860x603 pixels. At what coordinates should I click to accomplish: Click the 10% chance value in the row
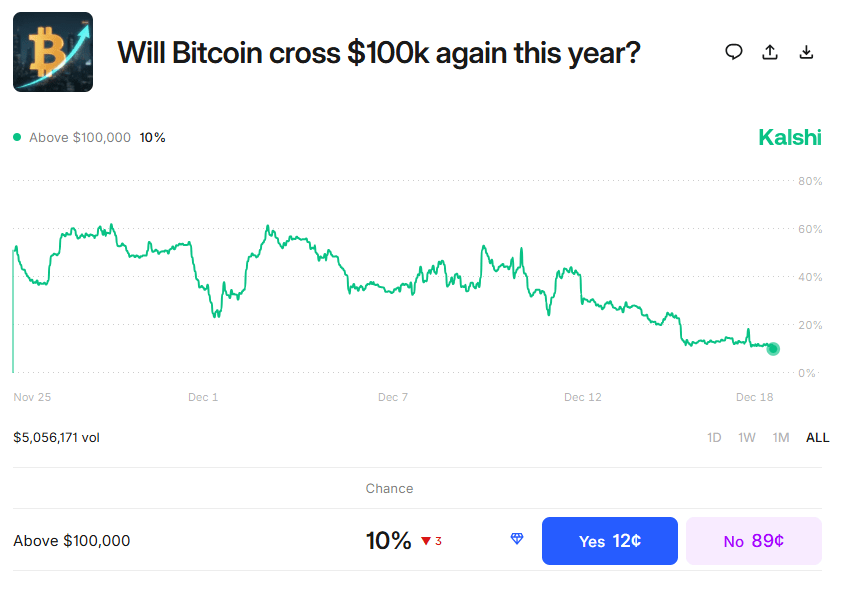click(388, 541)
